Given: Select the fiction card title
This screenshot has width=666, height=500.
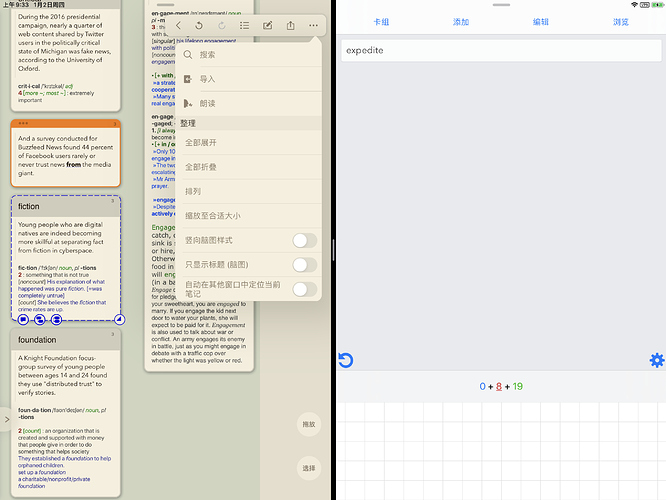Looking at the screenshot, I should click(28, 206).
